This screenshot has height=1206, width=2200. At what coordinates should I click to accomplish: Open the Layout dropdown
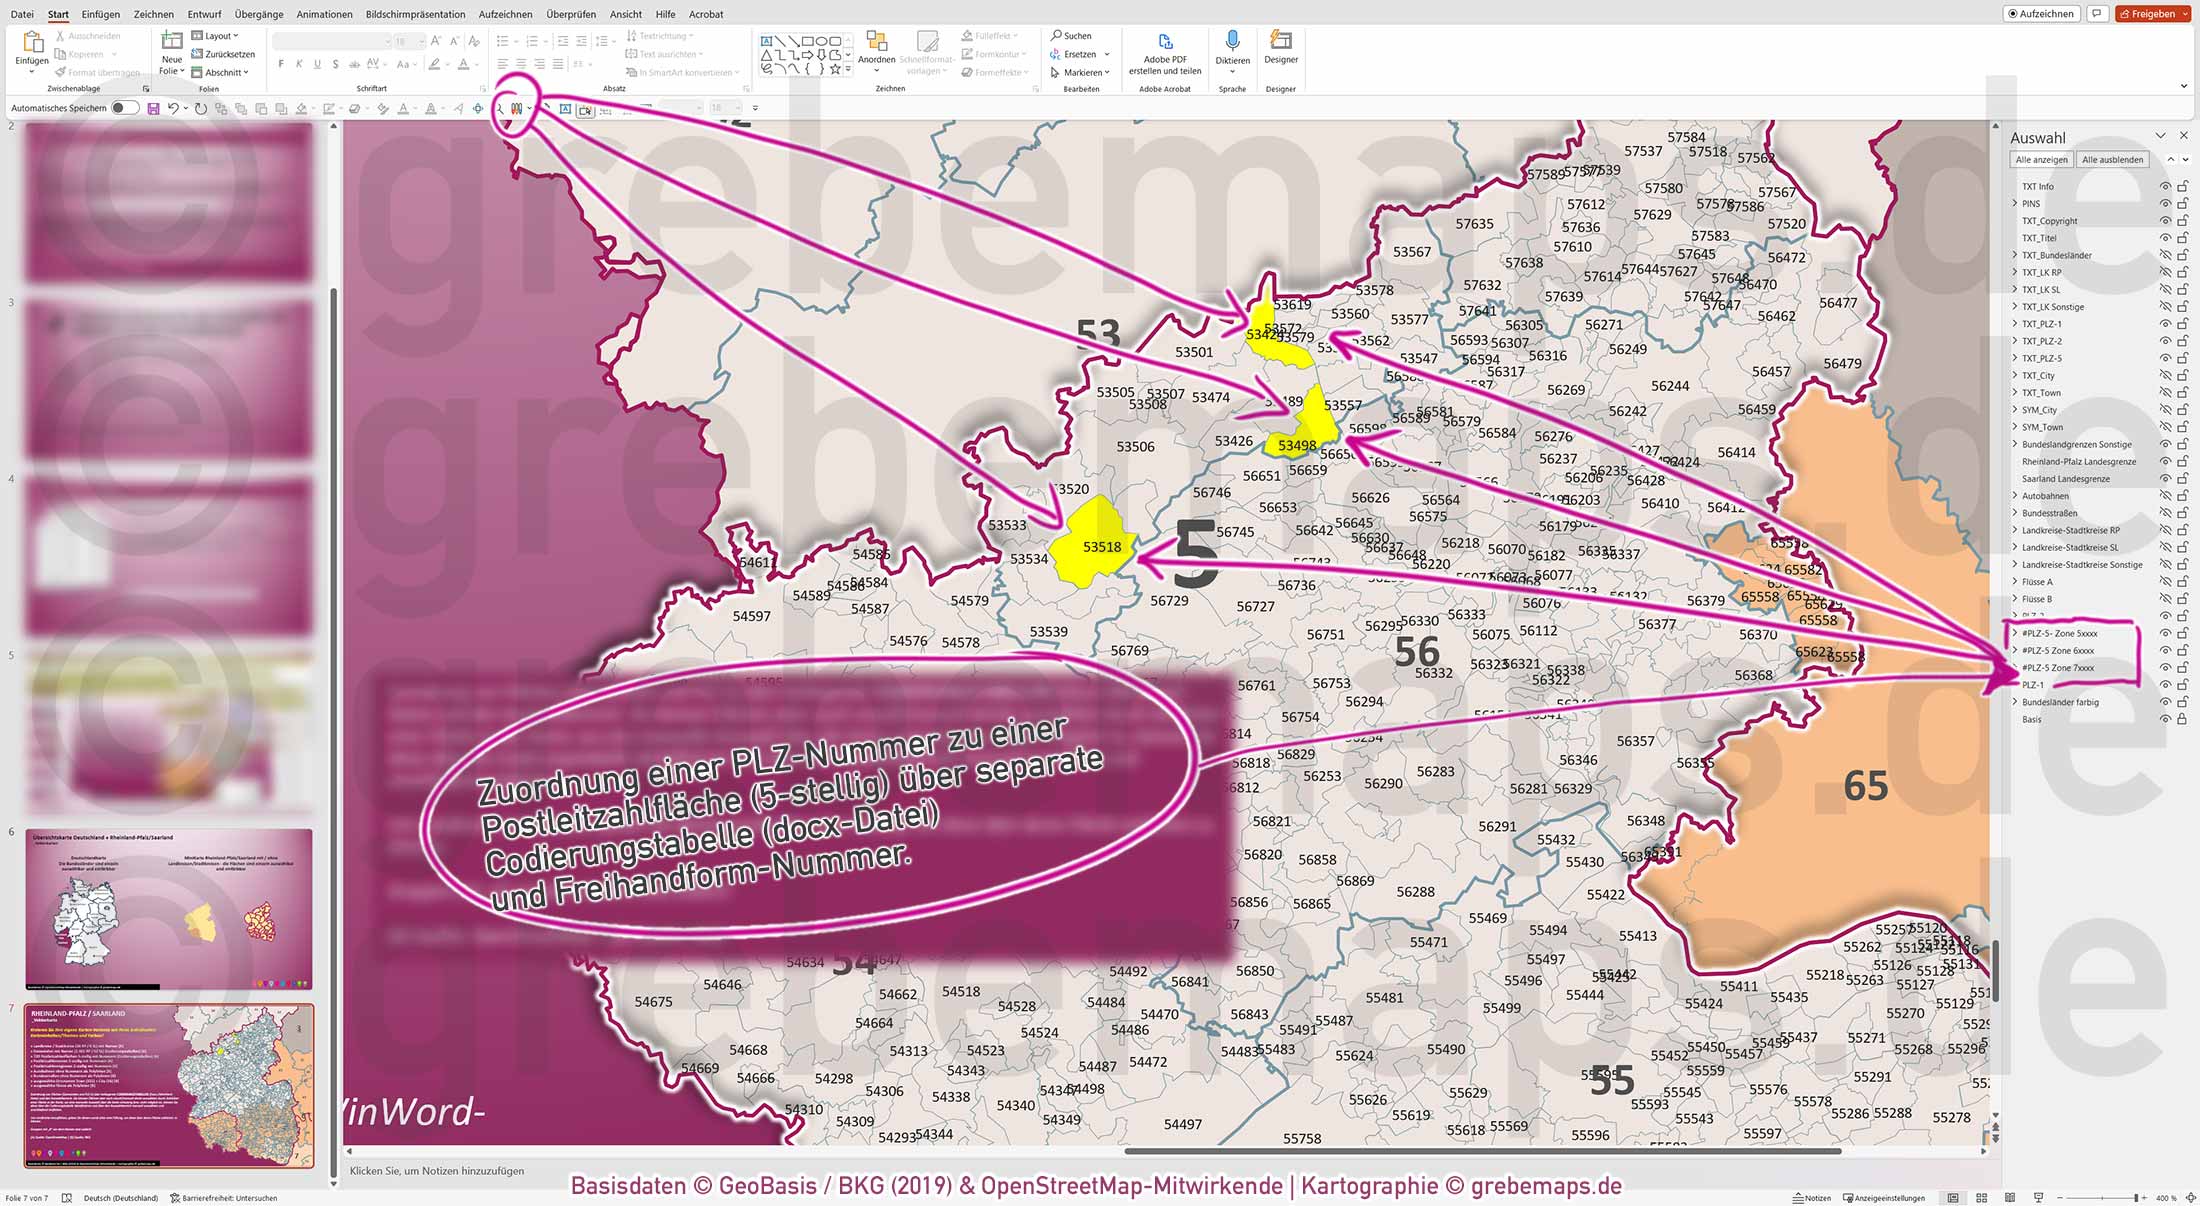click(218, 35)
